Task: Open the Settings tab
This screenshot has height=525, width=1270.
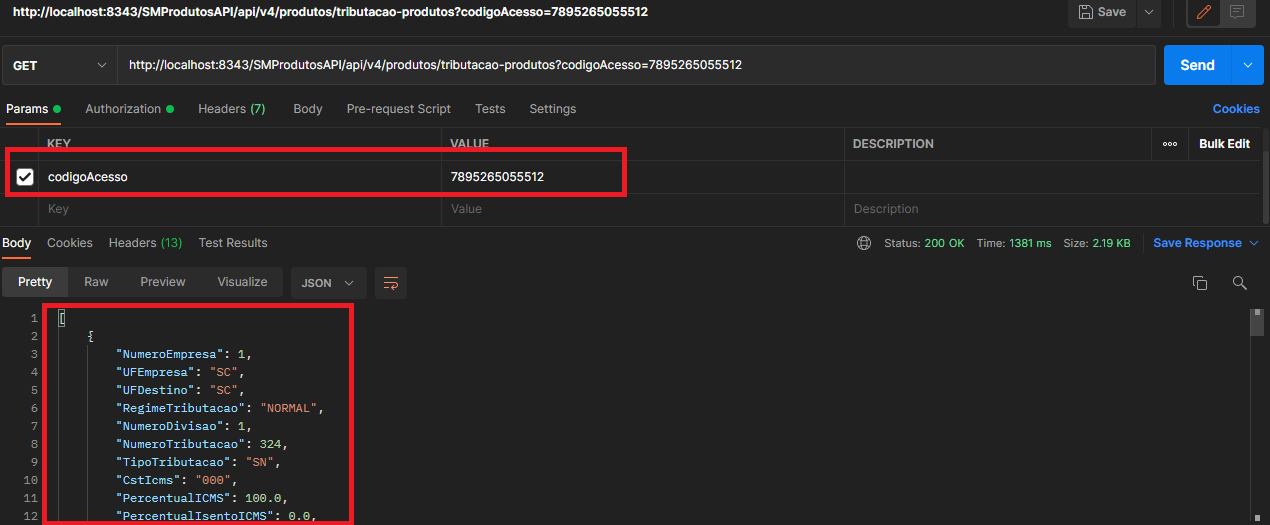Action: 552,109
